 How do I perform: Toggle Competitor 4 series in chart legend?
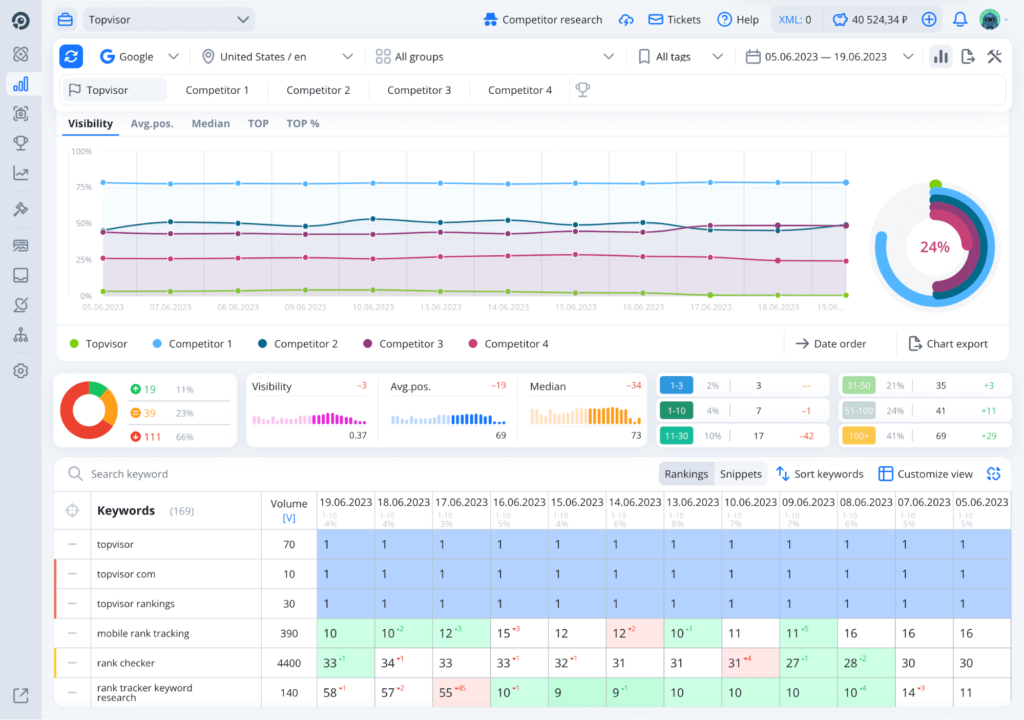tap(508, 344)
